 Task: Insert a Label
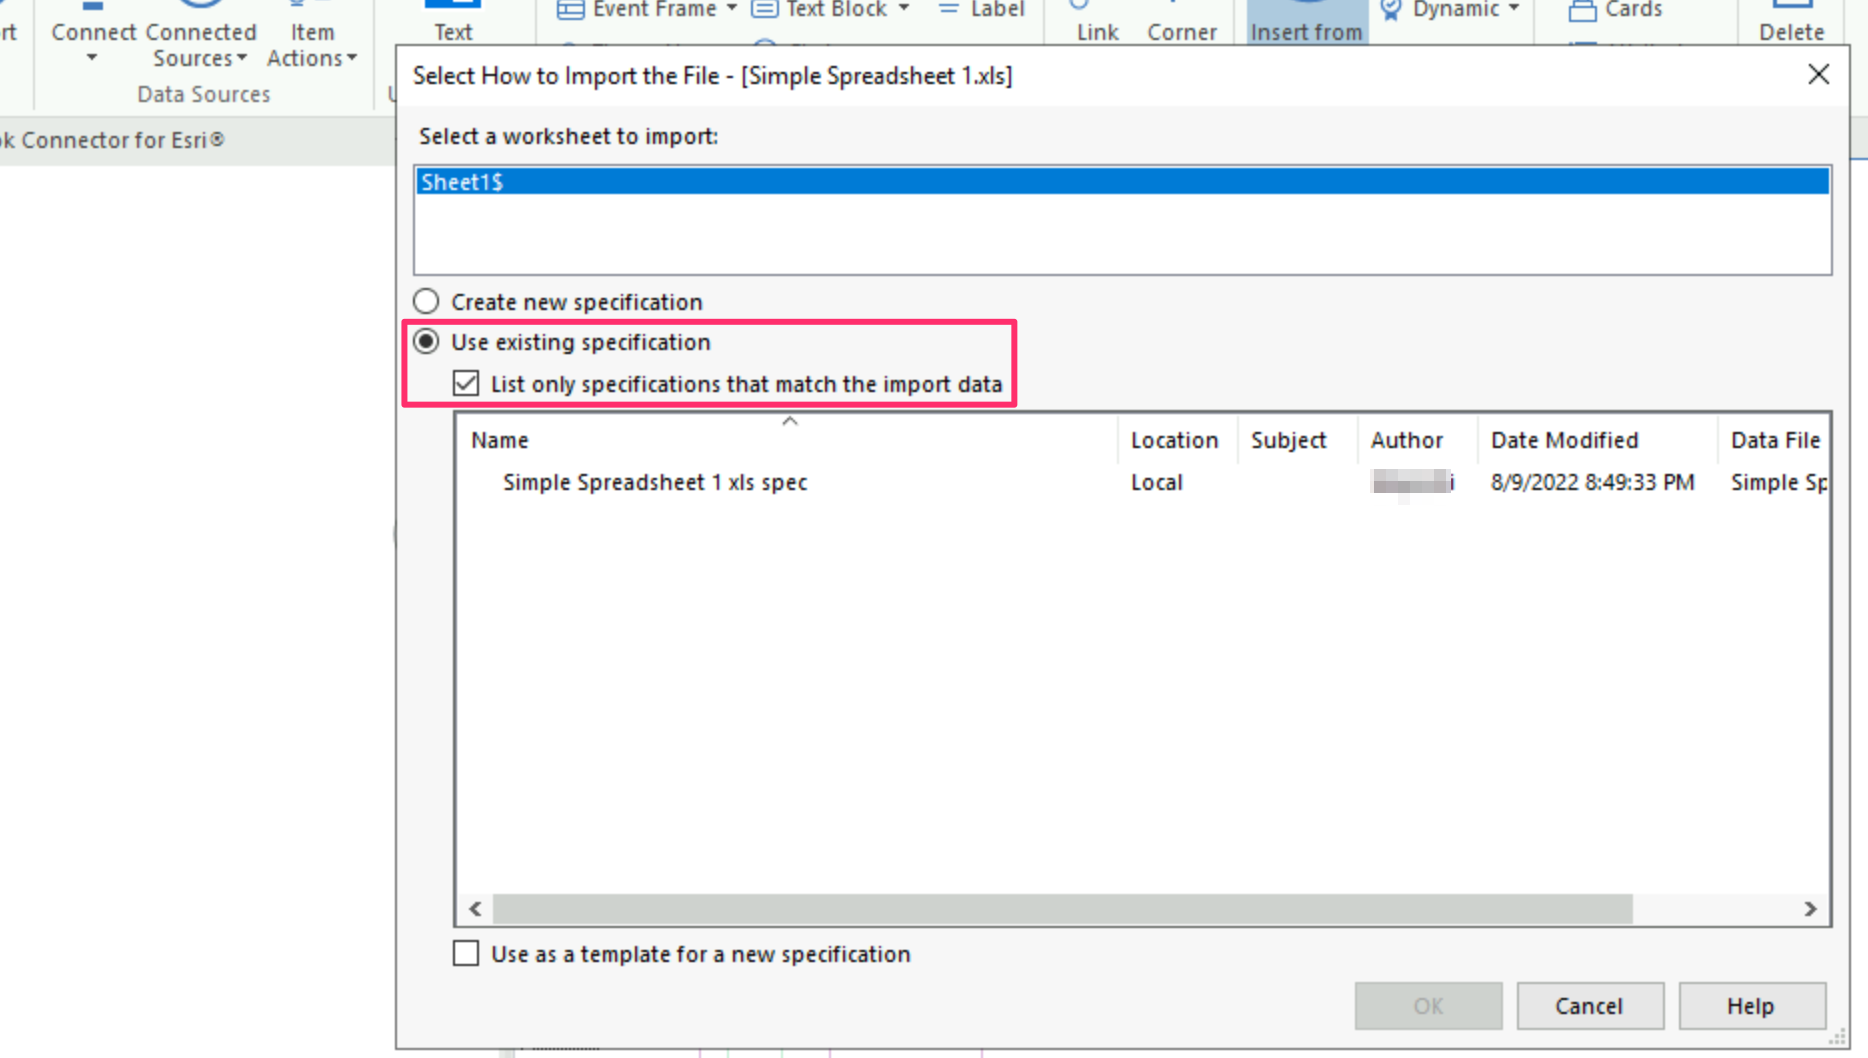click(x=981, y=9)
